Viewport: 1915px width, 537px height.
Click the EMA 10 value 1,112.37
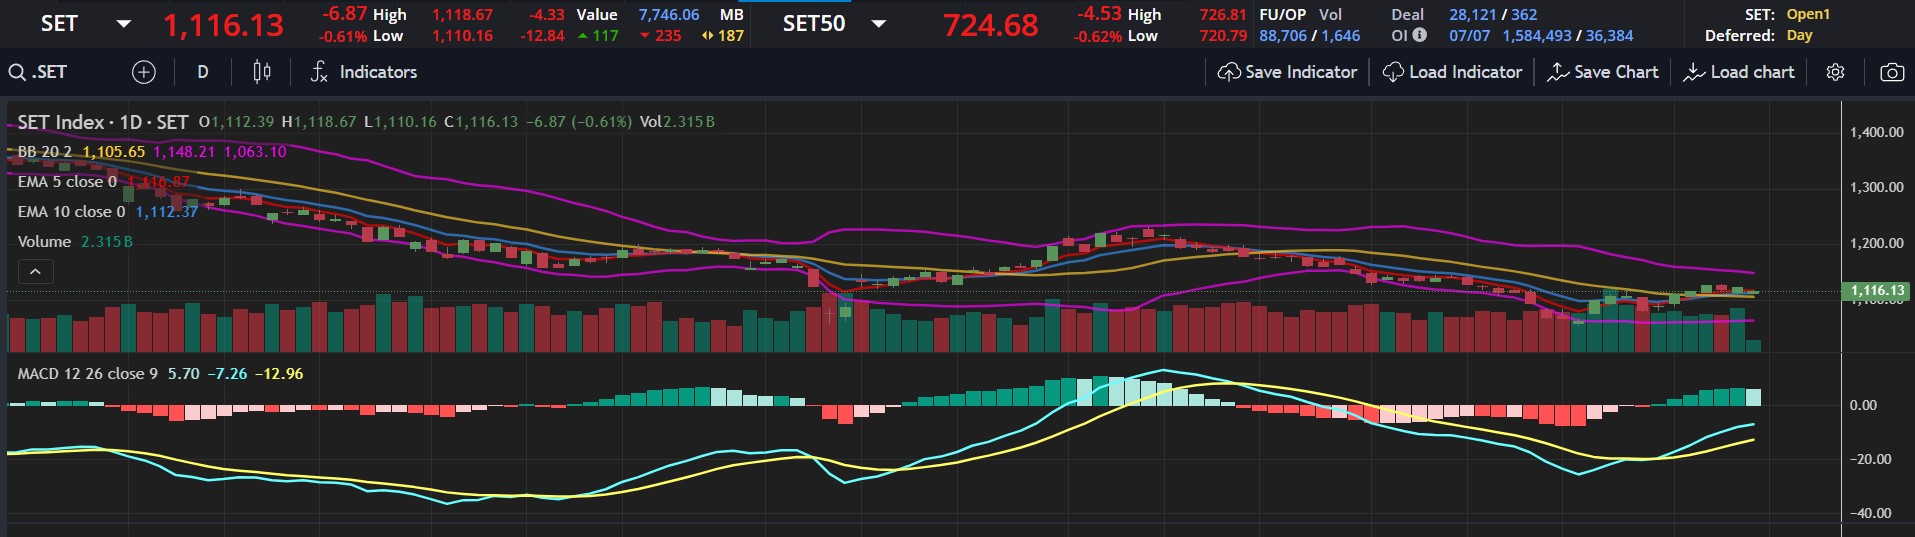166,212
